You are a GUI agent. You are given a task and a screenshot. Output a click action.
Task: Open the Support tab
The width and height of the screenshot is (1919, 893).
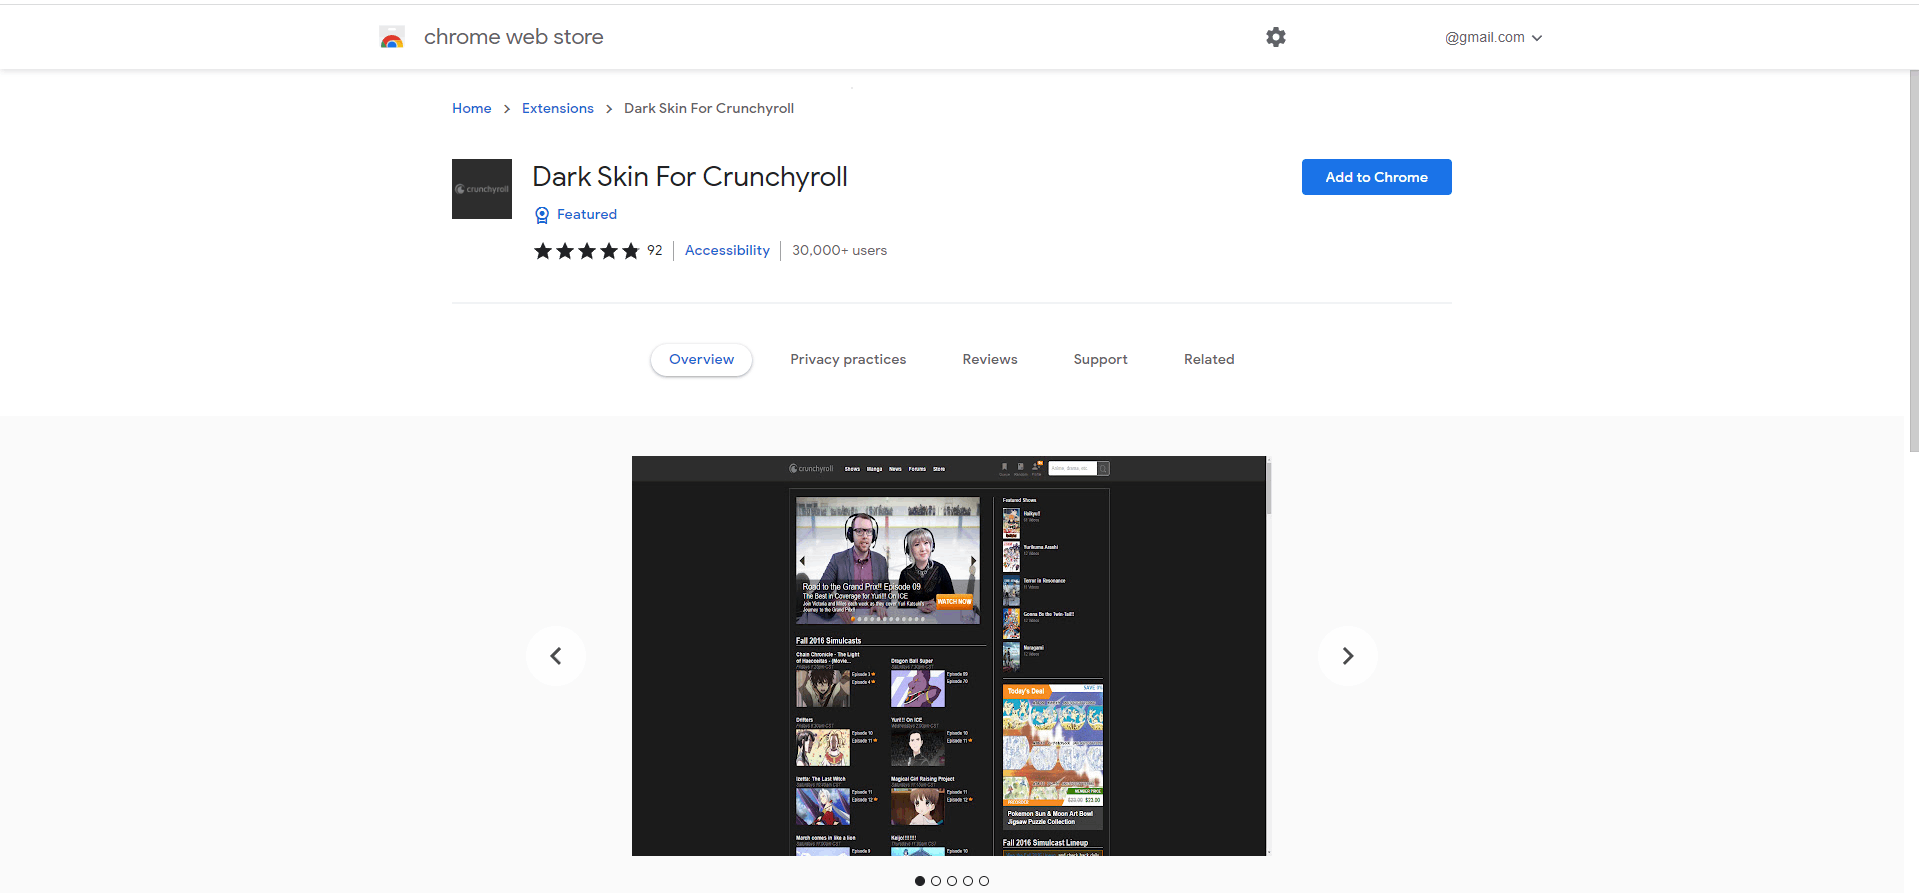1101,359
